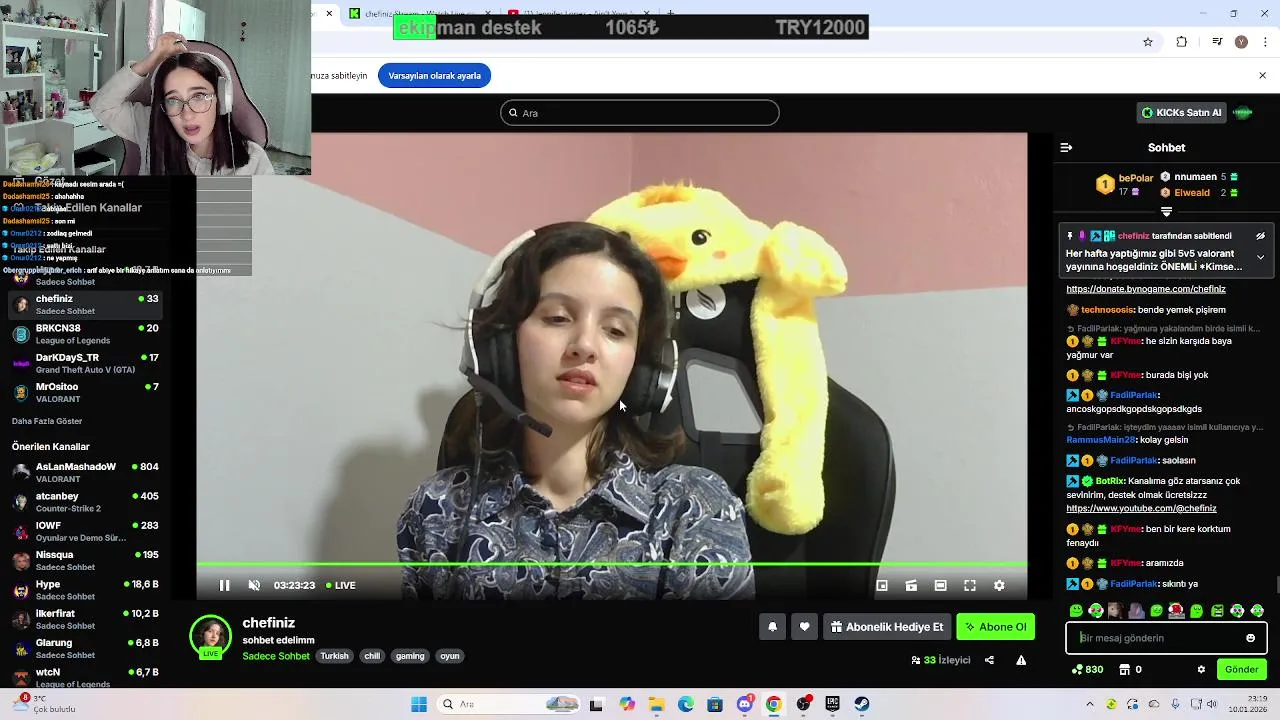Click the chill tag
This screenshot has width=1280, height=720.
pos(372,656)
